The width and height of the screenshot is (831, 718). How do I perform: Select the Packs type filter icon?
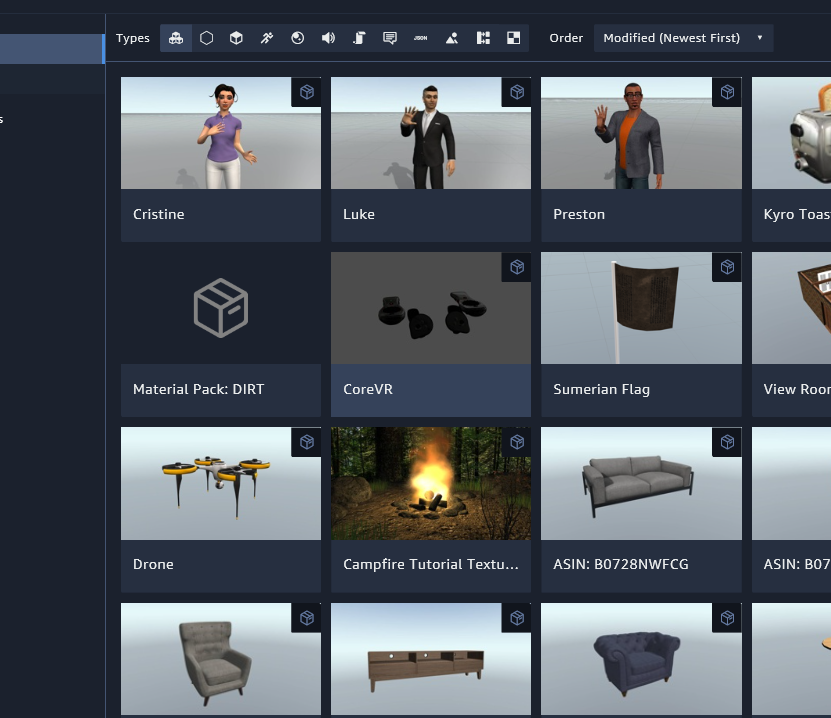pyautogui.click(x=176, y=38)
